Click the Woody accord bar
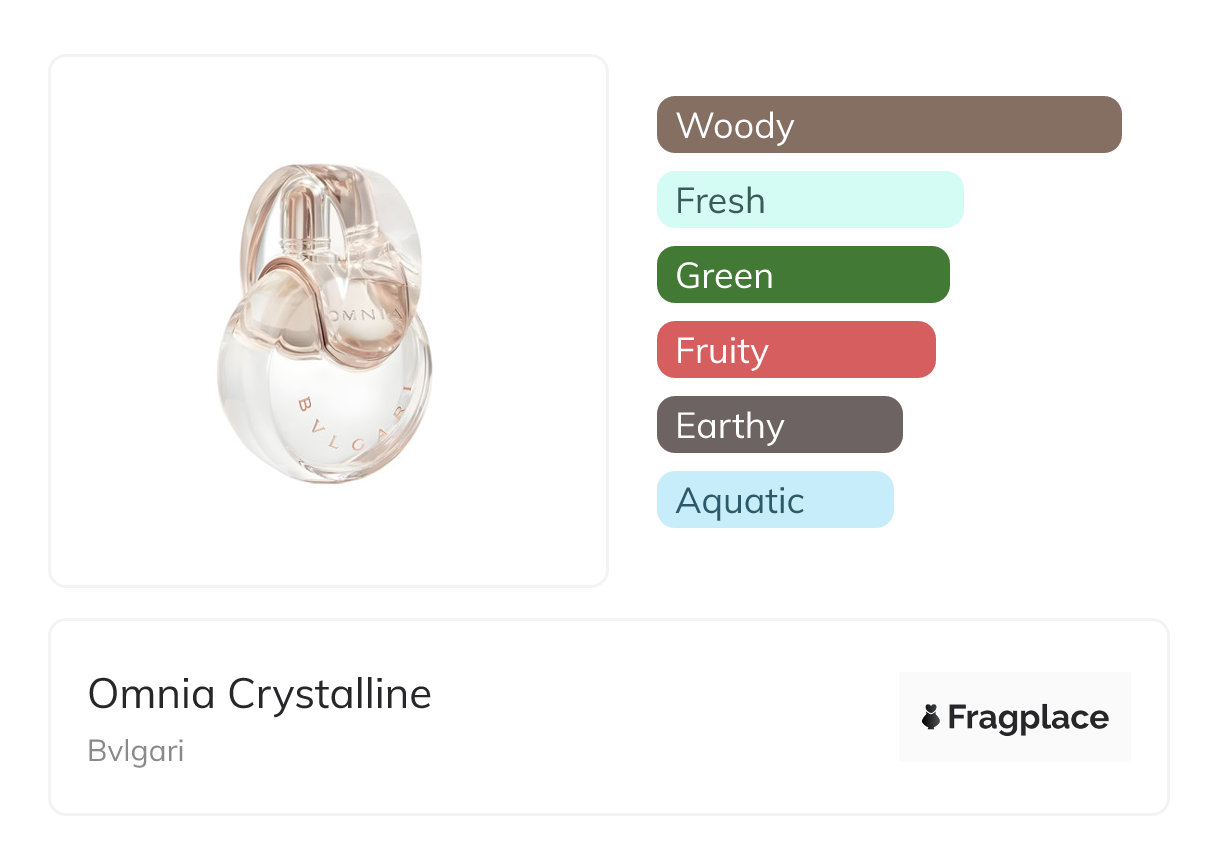 coord(888,125)
